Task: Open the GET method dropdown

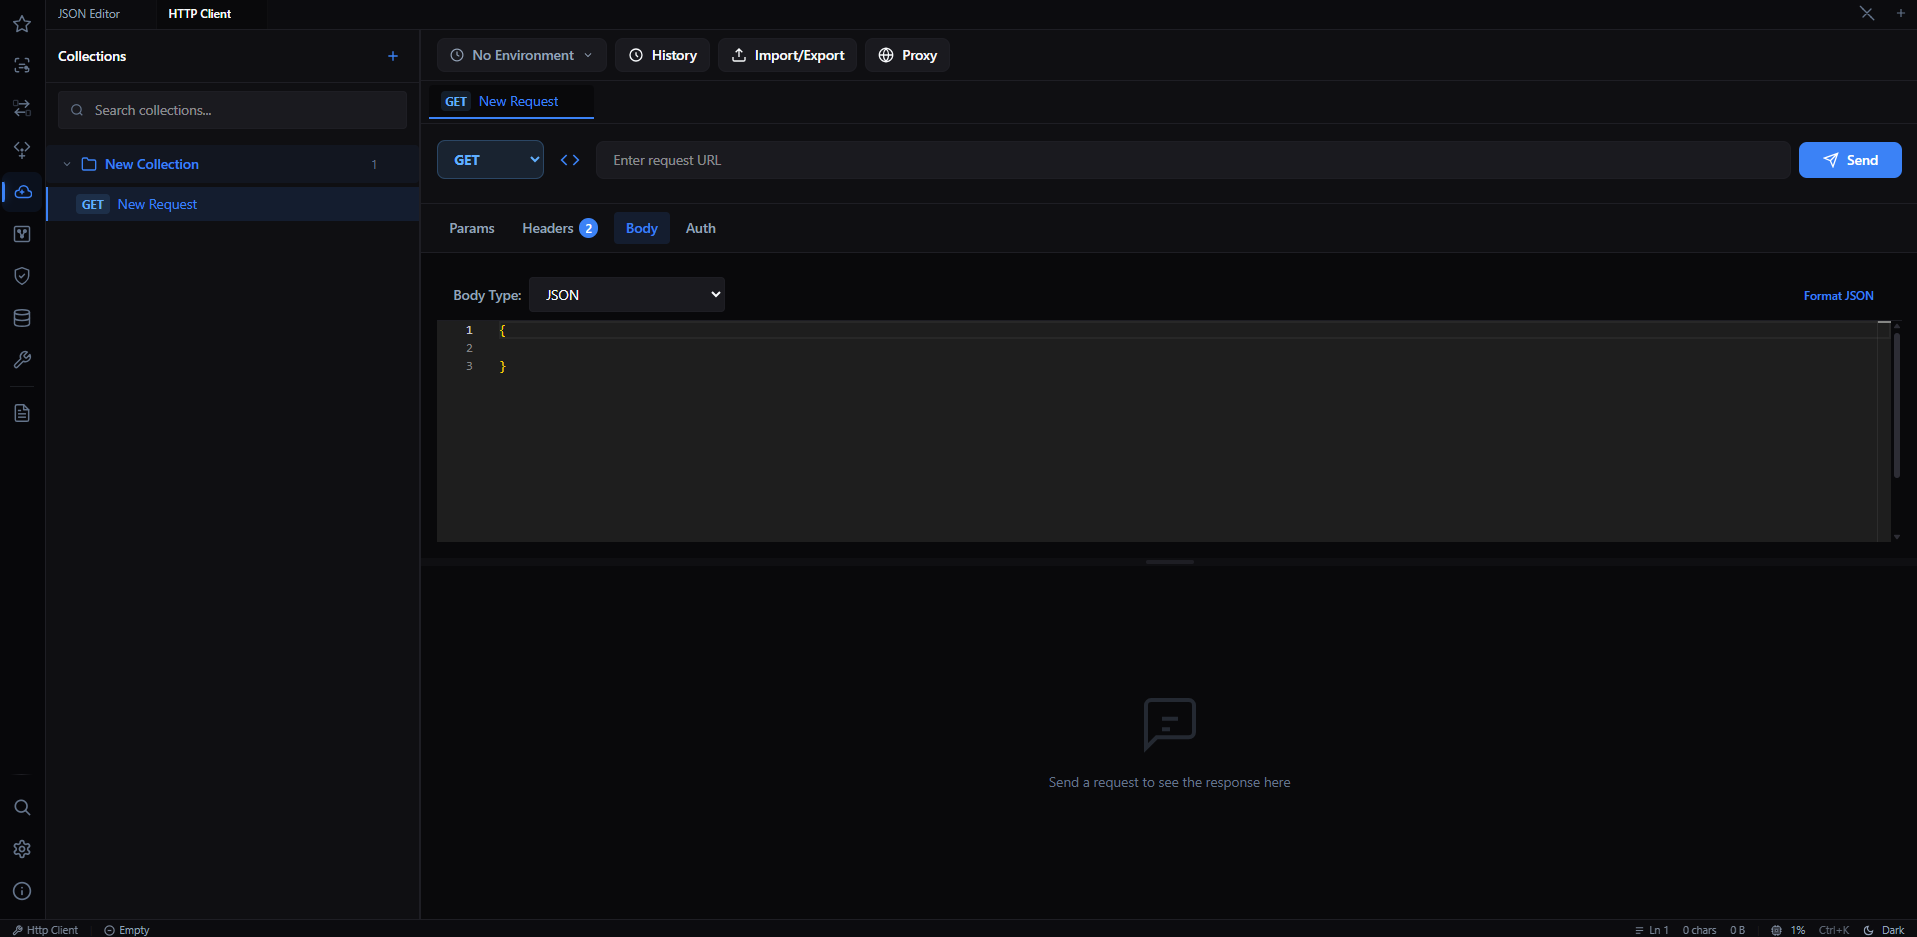Action: 490,159
